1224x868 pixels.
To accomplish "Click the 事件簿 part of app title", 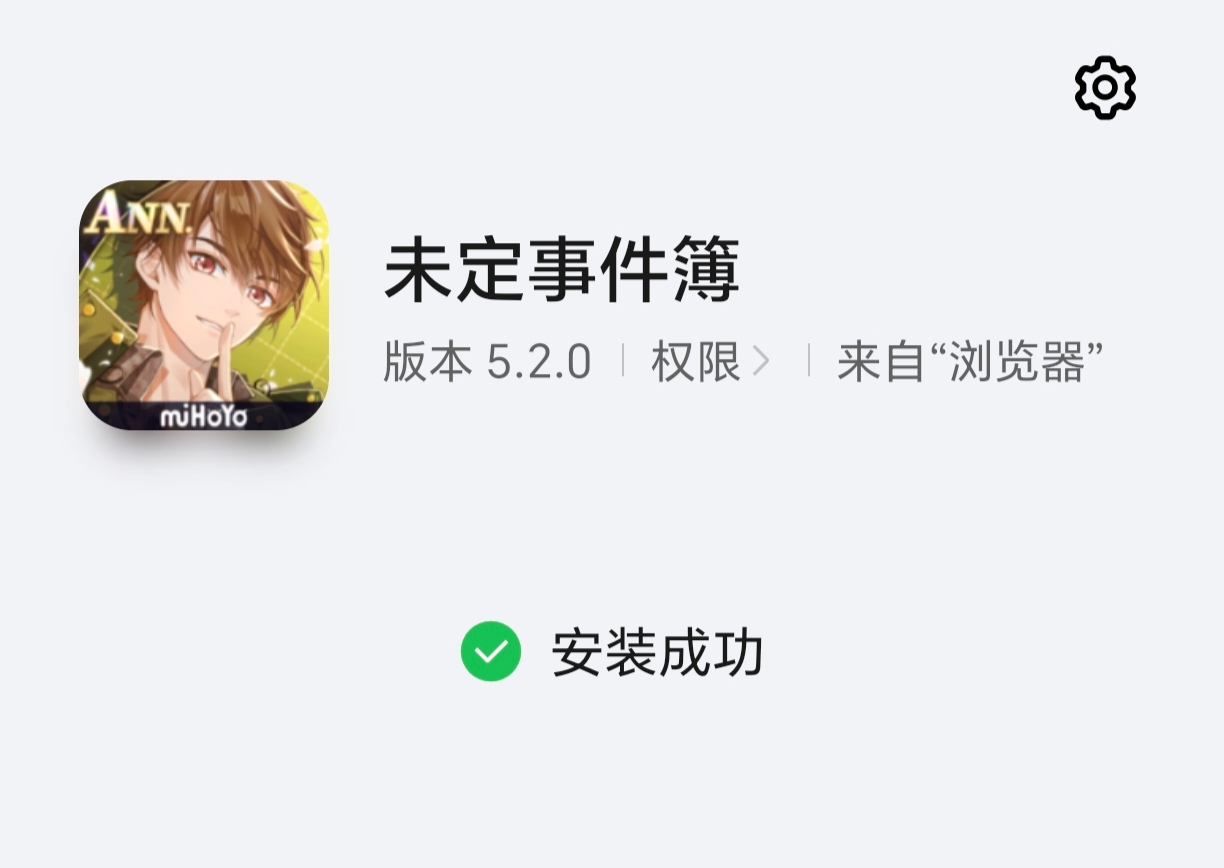I will (634, 270).
